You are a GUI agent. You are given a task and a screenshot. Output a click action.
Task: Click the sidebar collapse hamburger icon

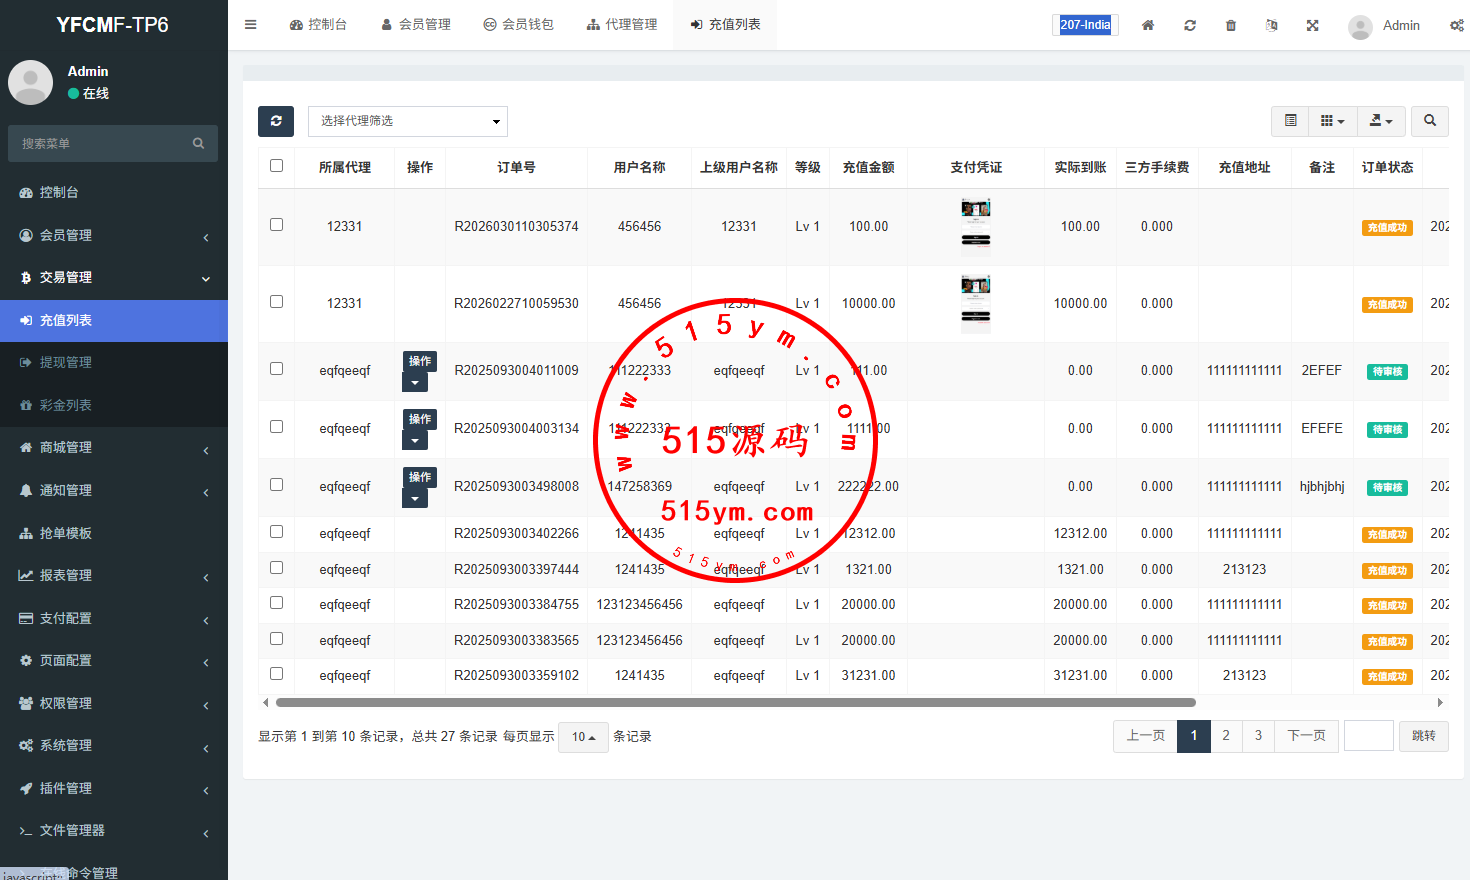tap(250, 25)
